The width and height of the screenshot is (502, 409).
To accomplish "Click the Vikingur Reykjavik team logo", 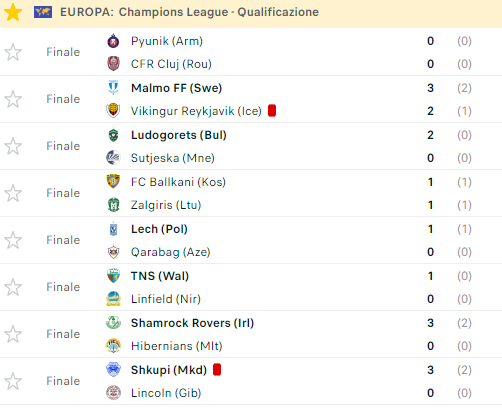I will pyautogui.click(x=113, y=111).
